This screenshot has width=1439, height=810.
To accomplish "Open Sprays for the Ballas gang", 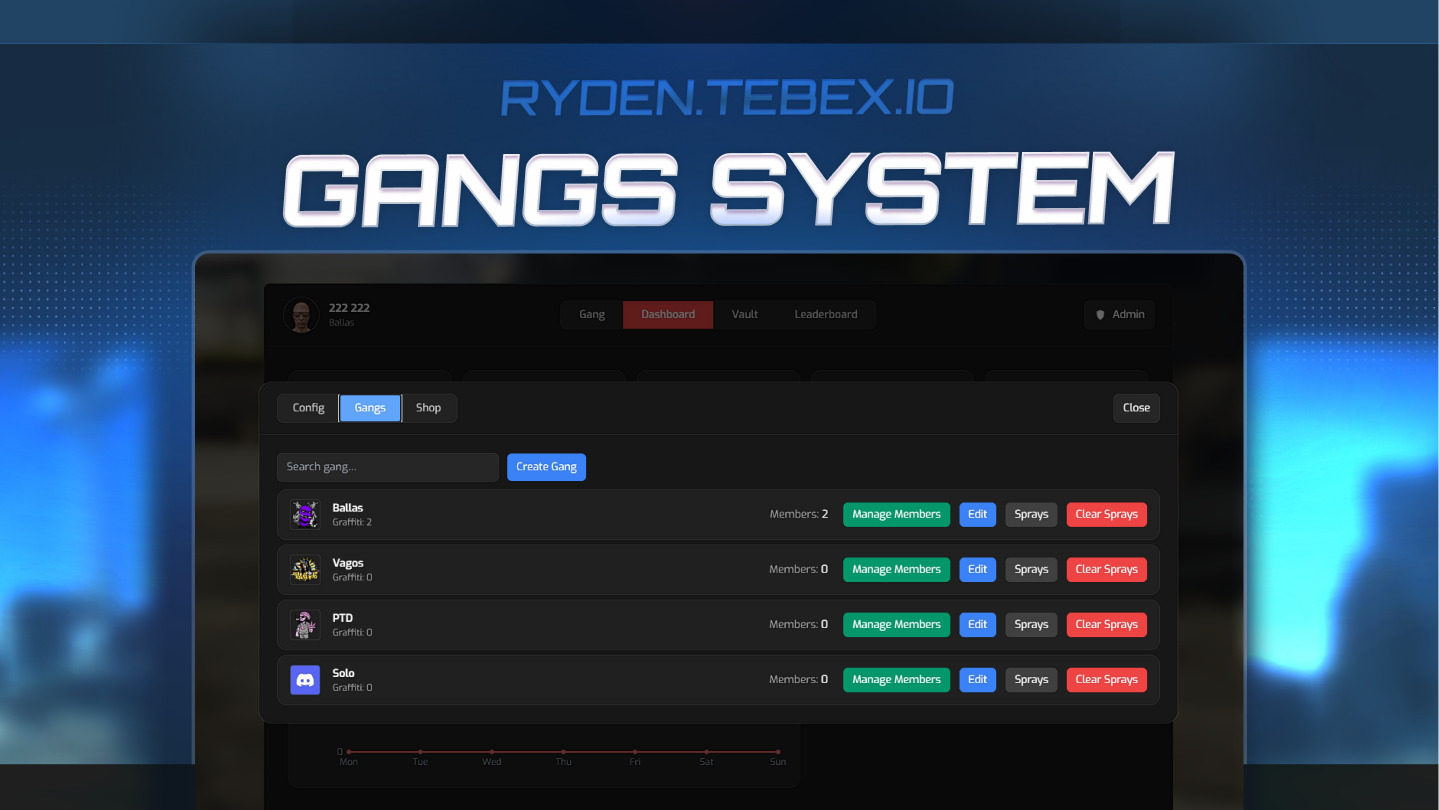I will (1031, 515).
